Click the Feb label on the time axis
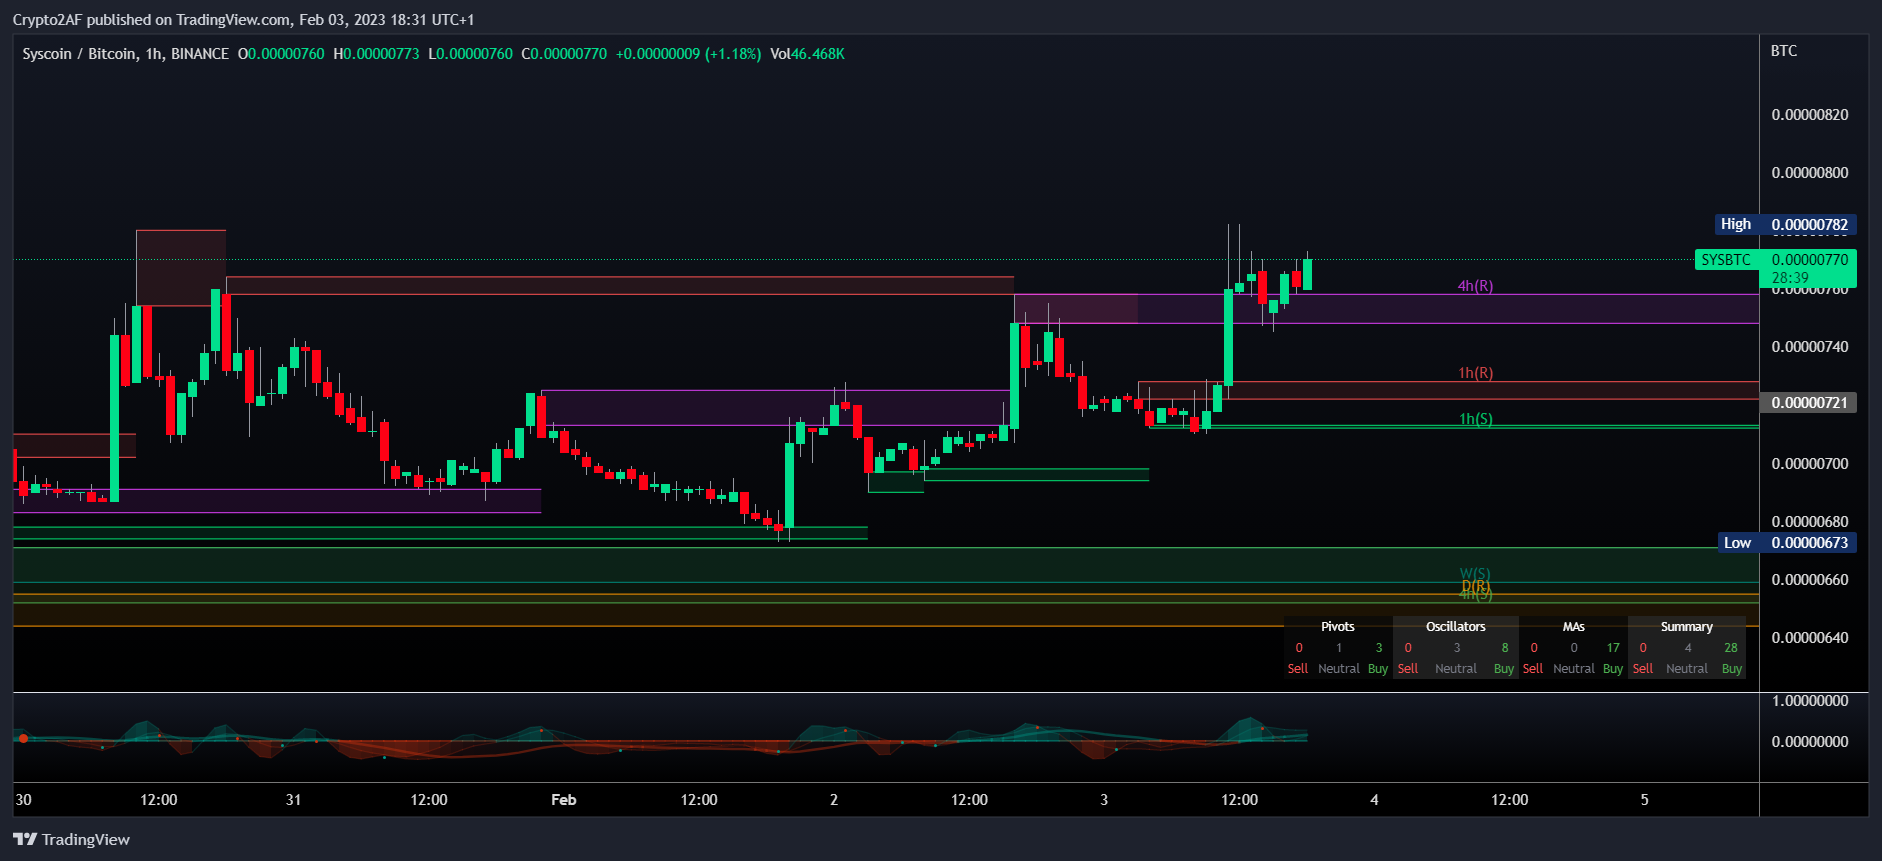The width and height of the screenshot is (1882, 861). pyautogui.click(x=563, y=800)
